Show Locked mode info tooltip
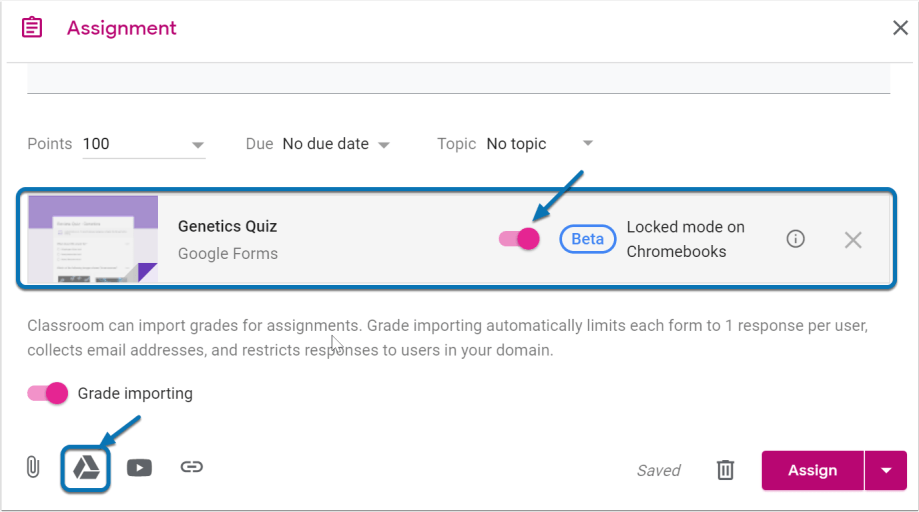Viewport: 919px width, 512px height. 795,239
